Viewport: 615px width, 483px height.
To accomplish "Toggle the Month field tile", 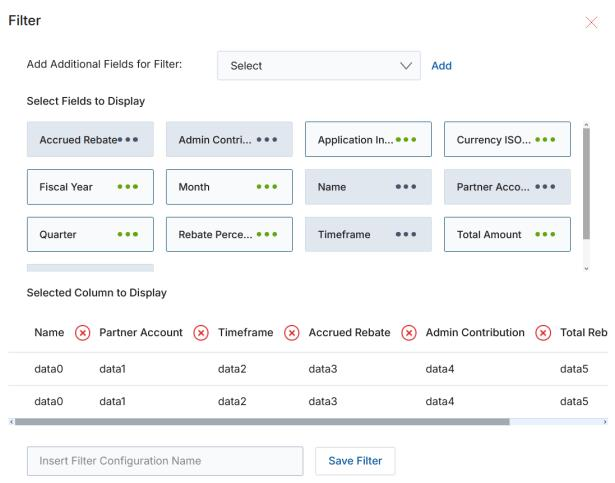I will (229, 187).
